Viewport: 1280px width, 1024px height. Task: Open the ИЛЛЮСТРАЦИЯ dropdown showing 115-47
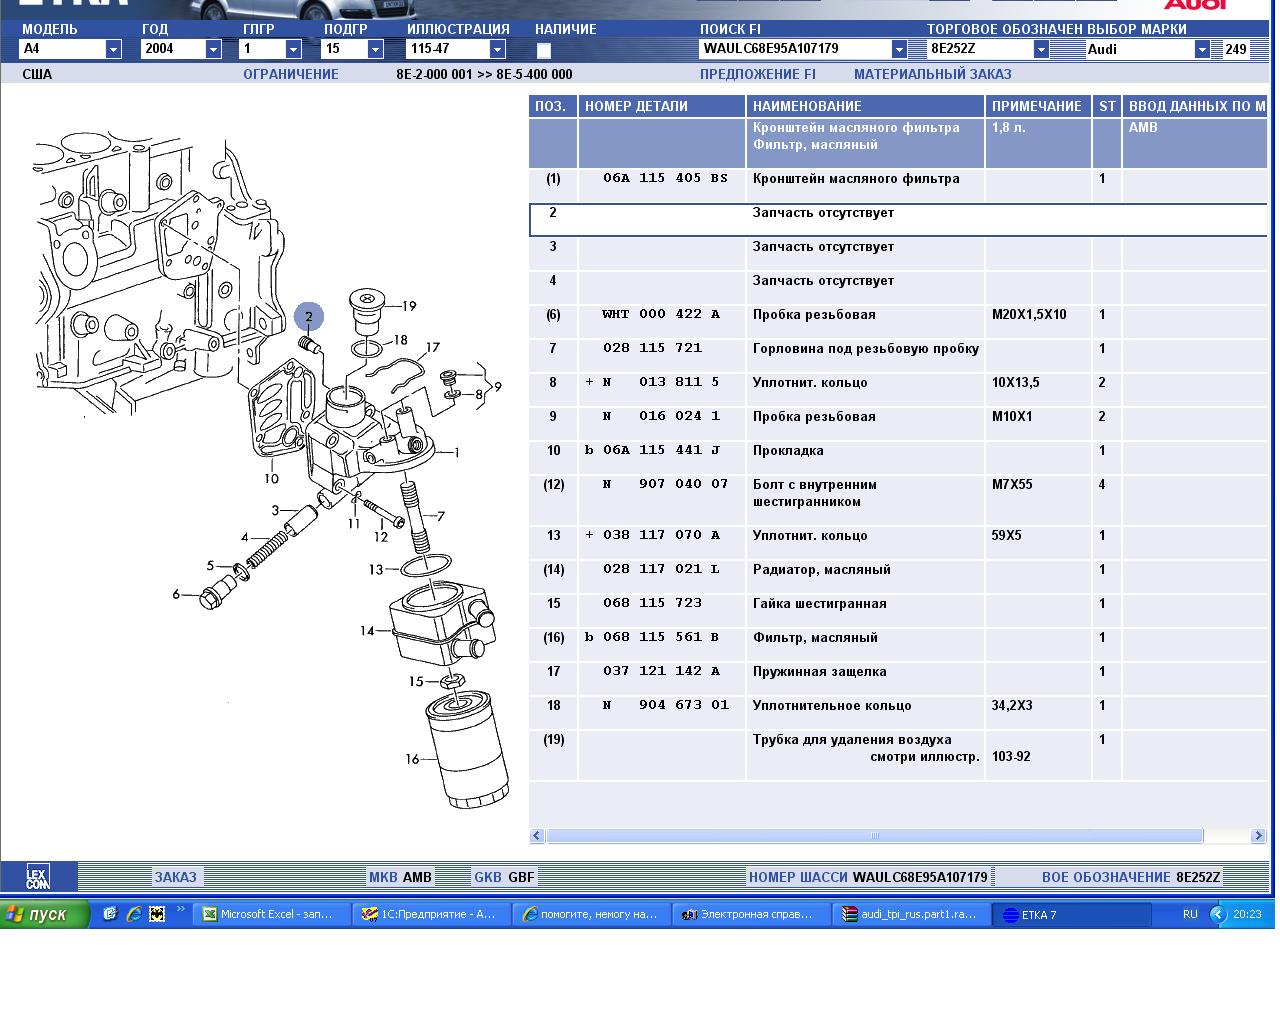tap(497, 49)
